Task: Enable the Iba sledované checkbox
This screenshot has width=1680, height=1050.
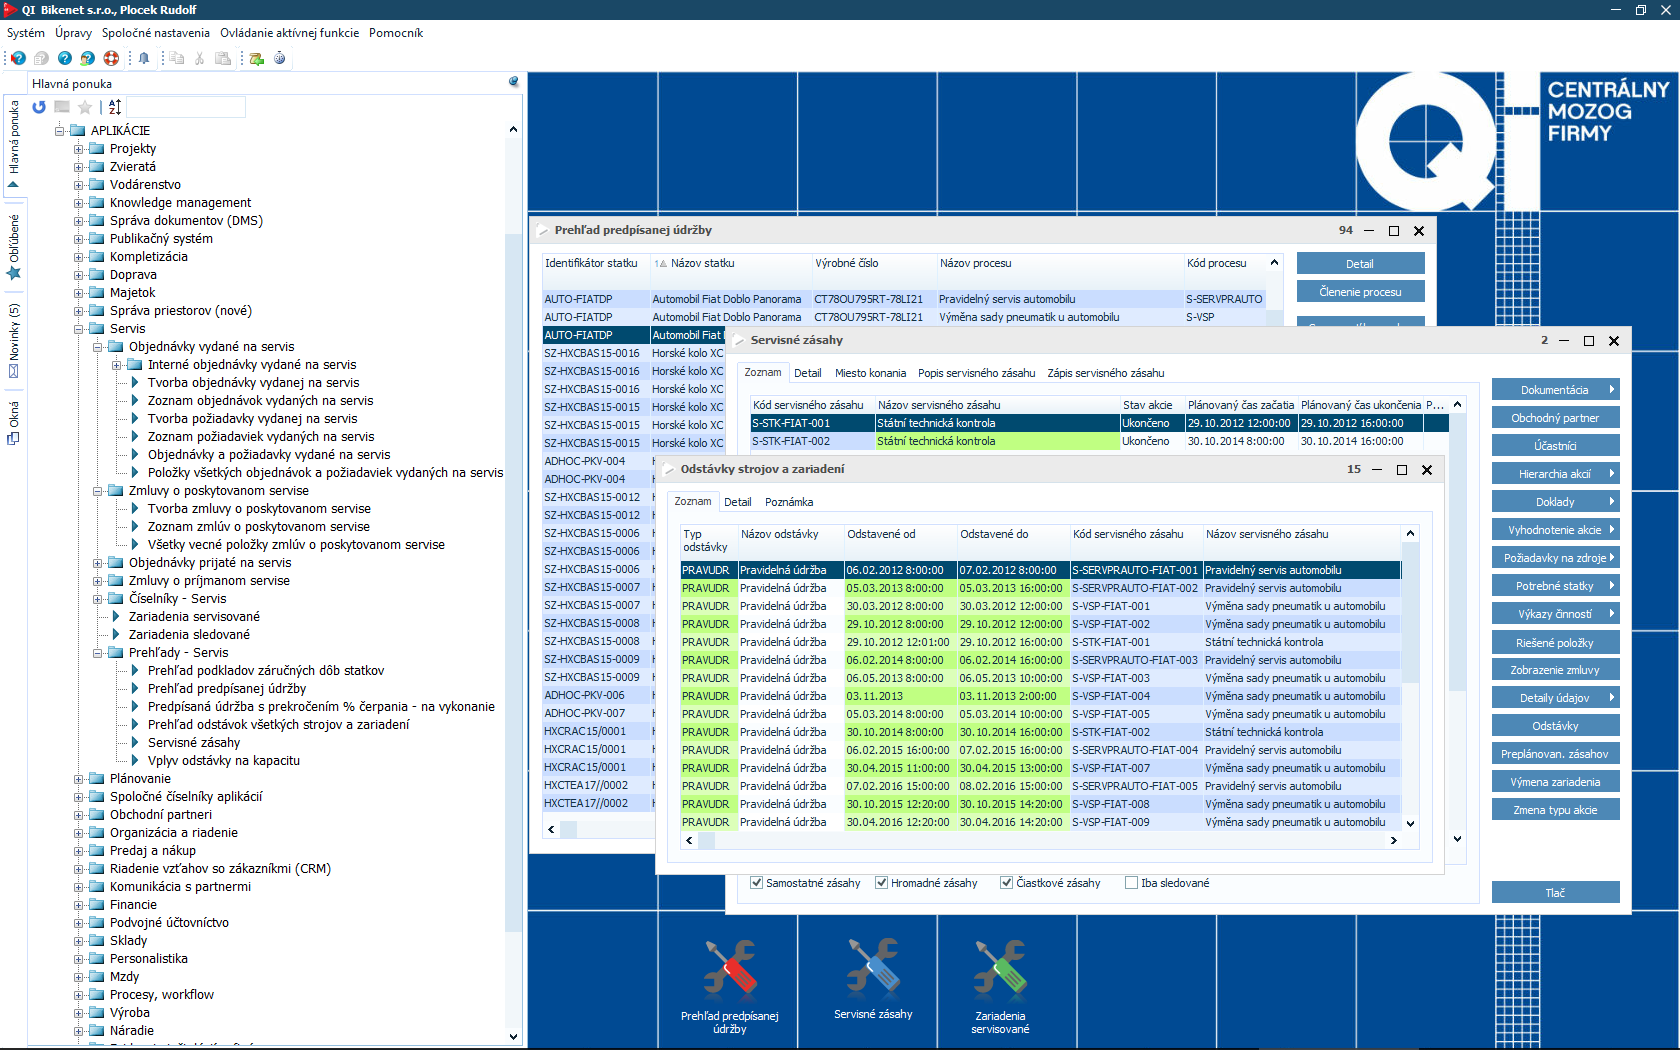Action: 1132,883
